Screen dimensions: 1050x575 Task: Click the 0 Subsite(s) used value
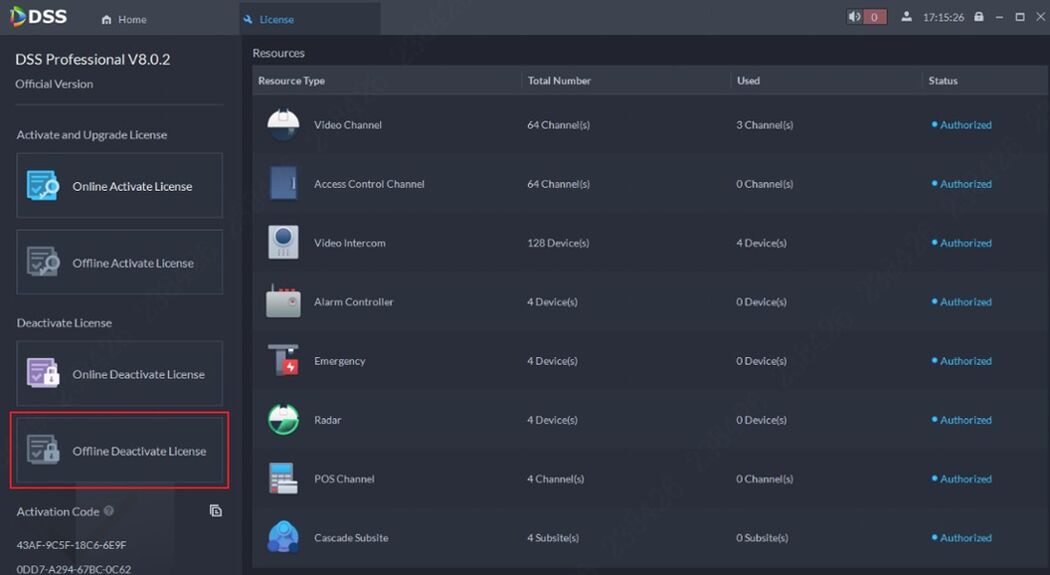[x=762, y=538]
